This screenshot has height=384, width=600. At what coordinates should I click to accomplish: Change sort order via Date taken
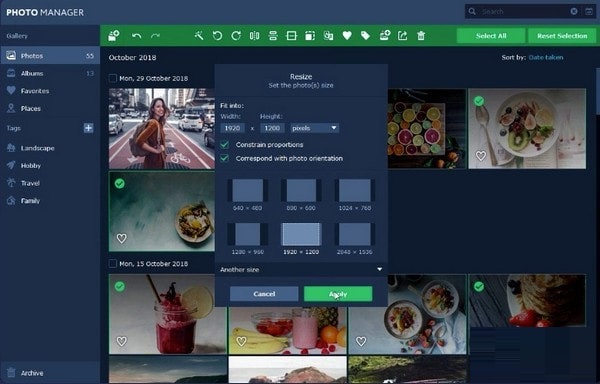(546, 57)
